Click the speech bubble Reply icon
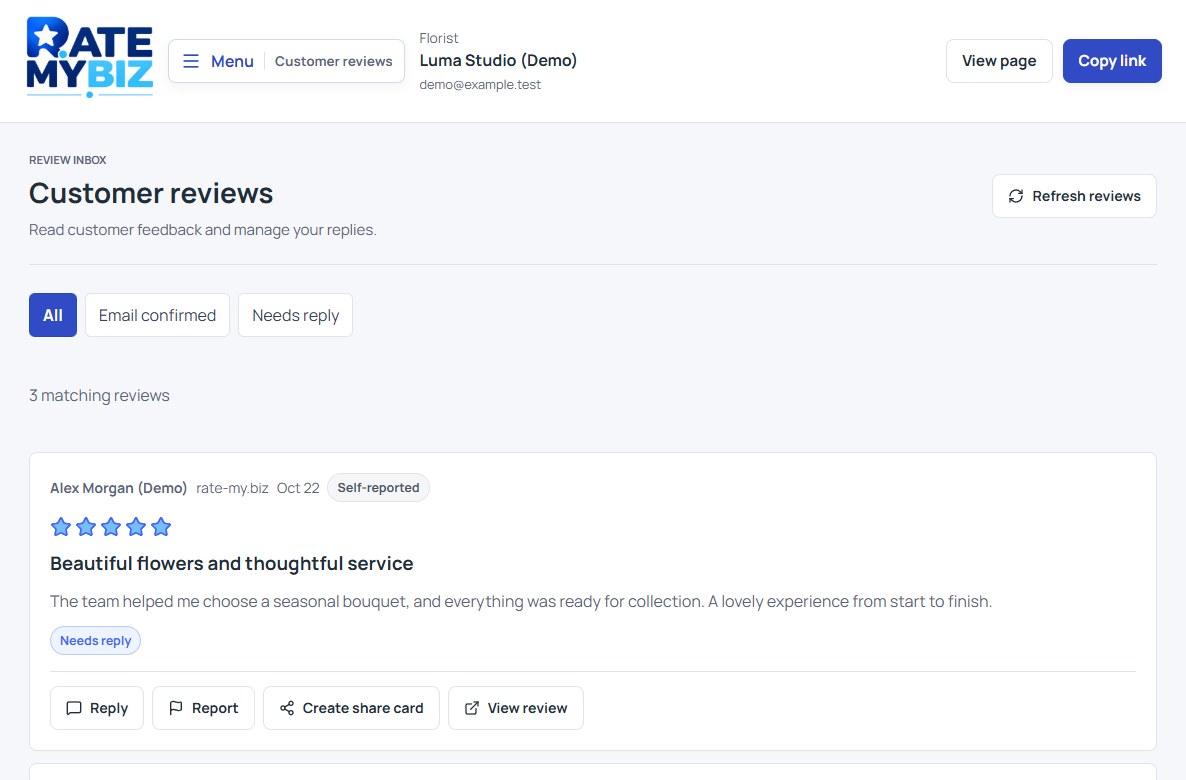This screenshot has height=780, width=1186. click(x=73, y=708)
